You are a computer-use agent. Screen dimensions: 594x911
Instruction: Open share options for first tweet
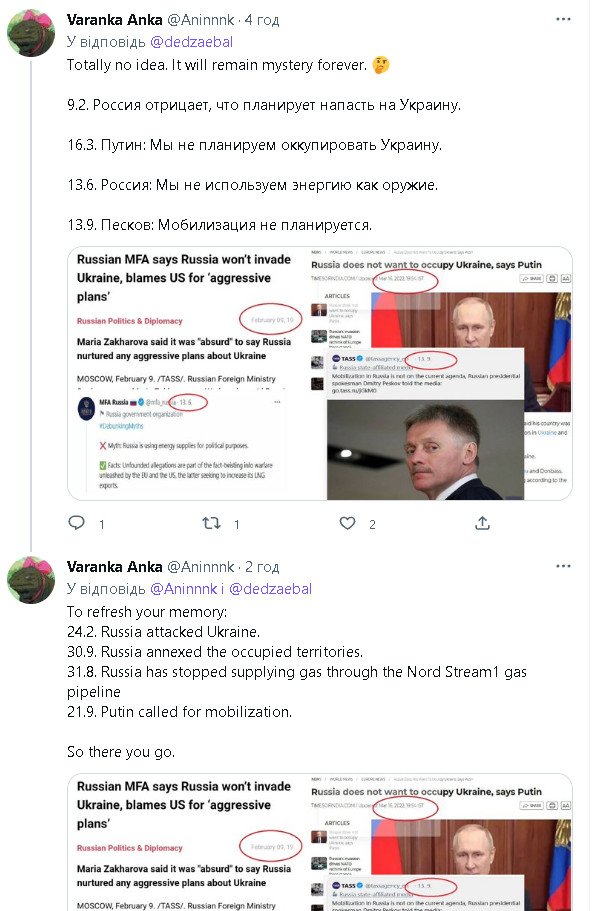(x=482, y=523)
